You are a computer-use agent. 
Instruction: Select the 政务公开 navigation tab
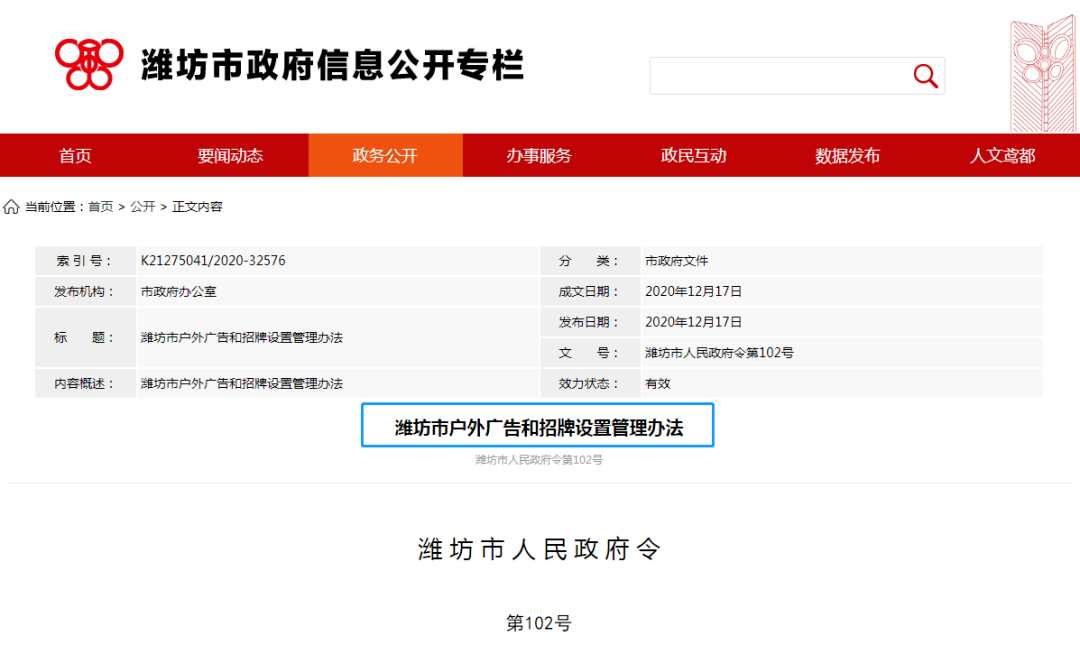(385, 156)
